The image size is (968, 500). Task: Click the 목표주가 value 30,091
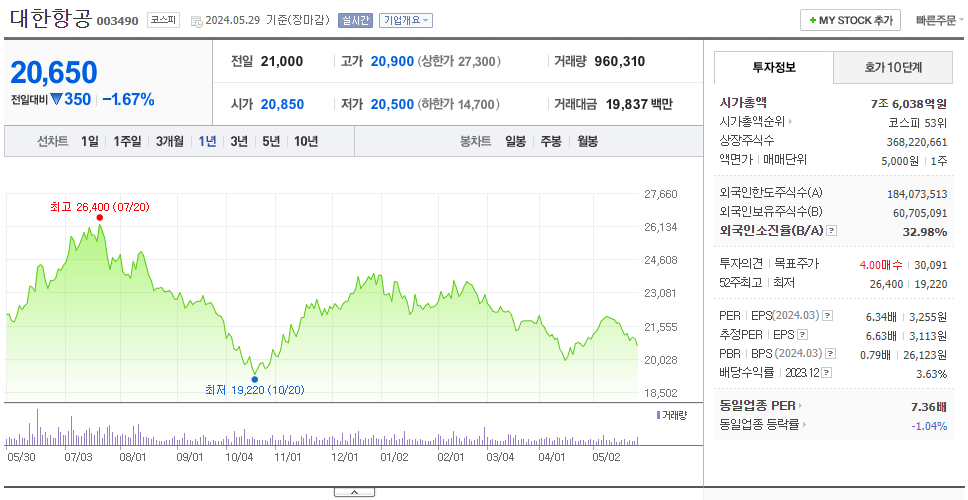pos(931,264)
